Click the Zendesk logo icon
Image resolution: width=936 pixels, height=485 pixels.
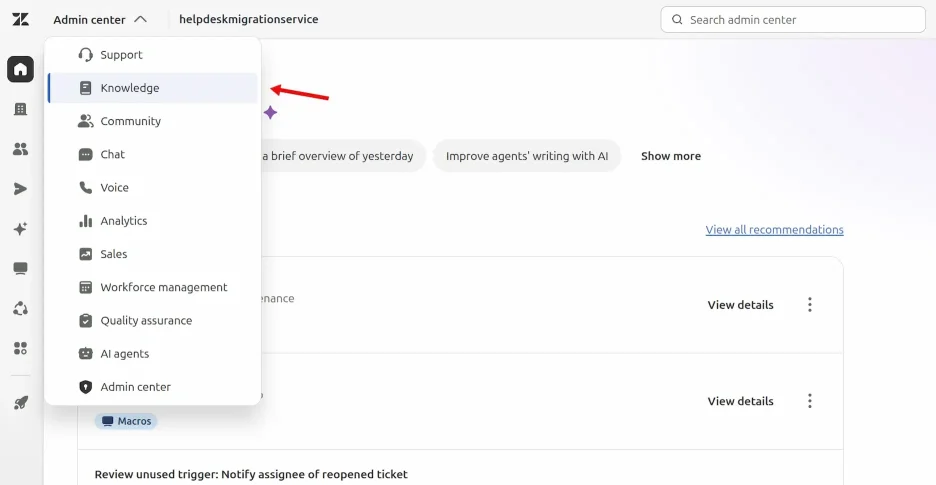coord(20,19)
